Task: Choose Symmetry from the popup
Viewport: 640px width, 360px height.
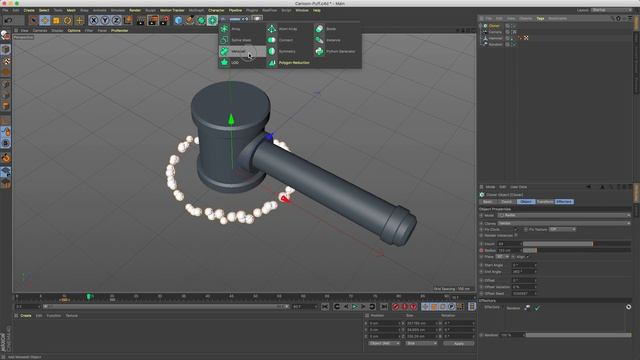Action: click(289, 51)
